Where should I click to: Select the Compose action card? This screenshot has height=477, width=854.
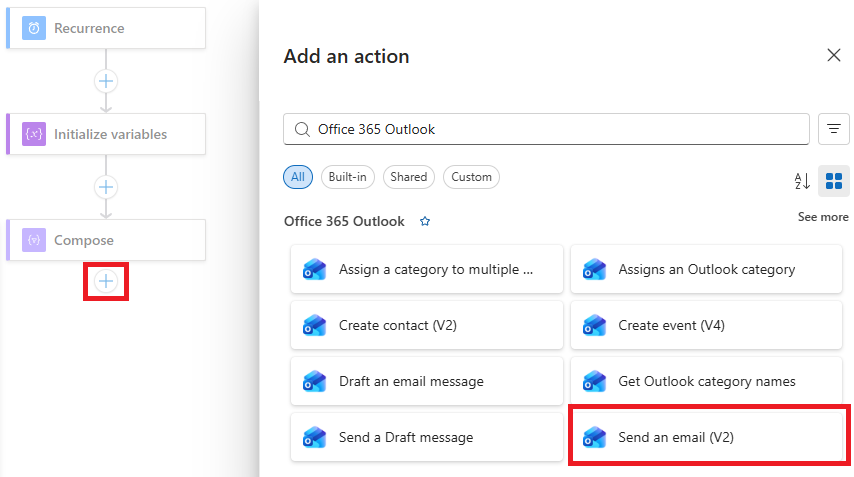click(x=106, y=240)
